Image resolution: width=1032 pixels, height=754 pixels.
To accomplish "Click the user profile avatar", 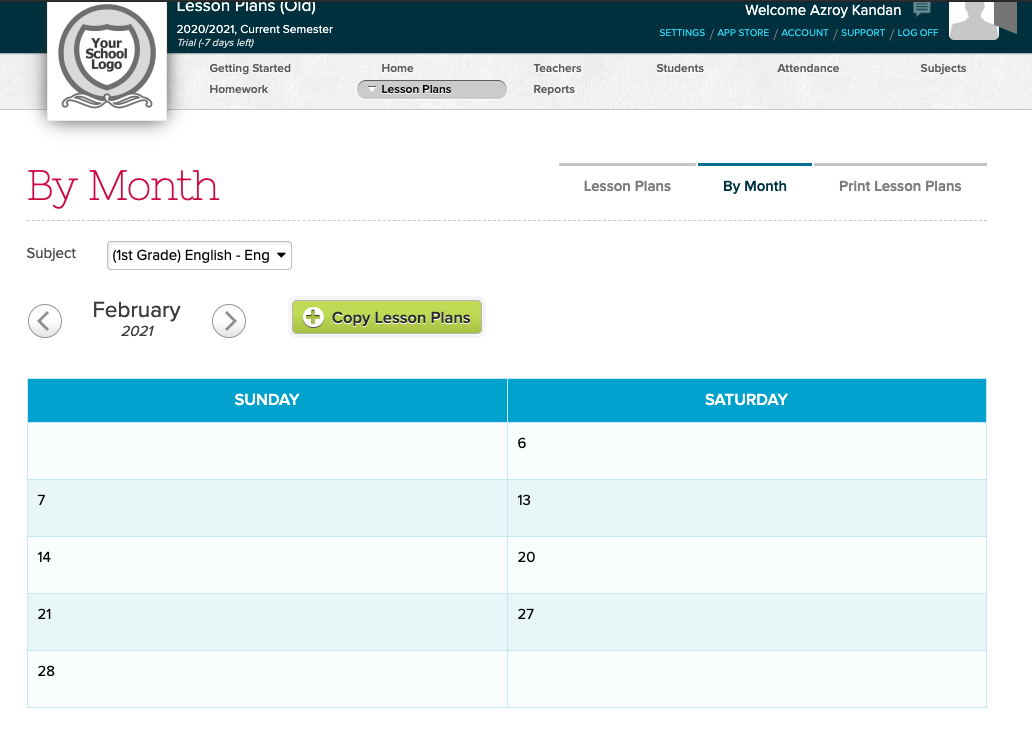I will (x=974, y=20).
